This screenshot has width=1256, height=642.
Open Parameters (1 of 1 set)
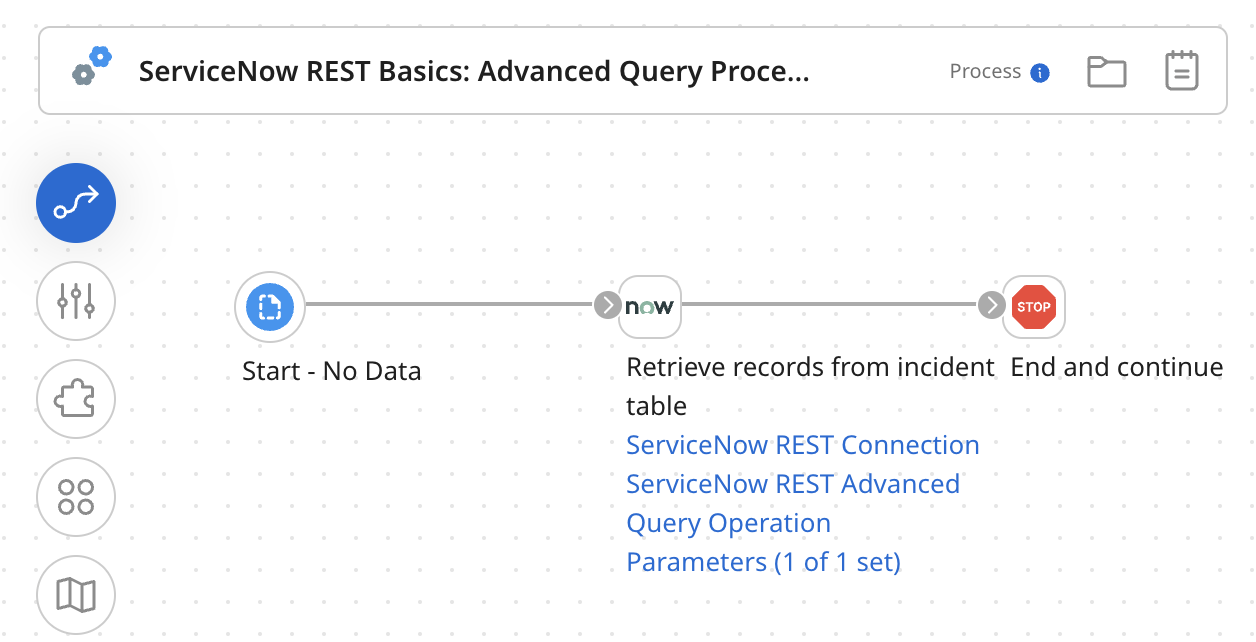coord(763,561)
